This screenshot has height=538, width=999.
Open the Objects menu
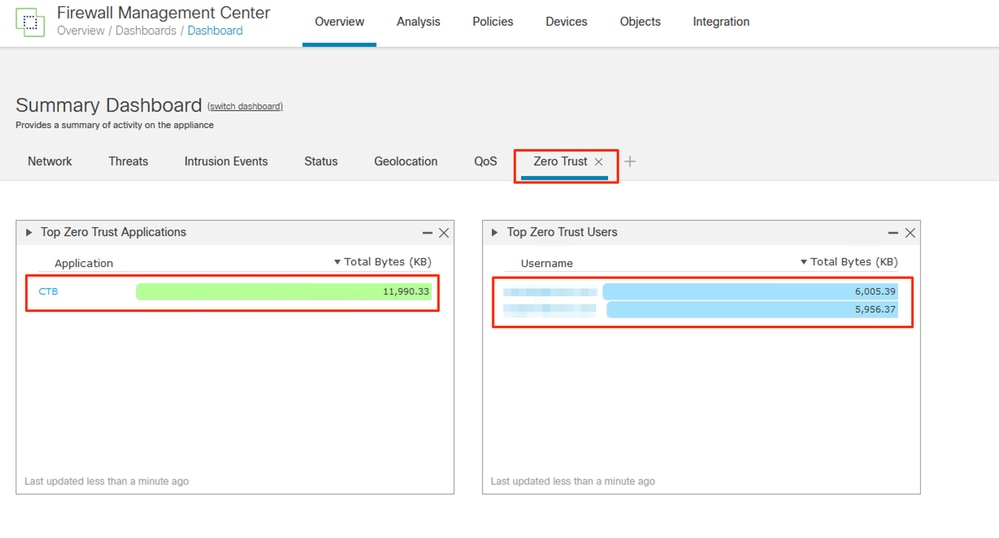pyautogui.click(x=640, y=22)
